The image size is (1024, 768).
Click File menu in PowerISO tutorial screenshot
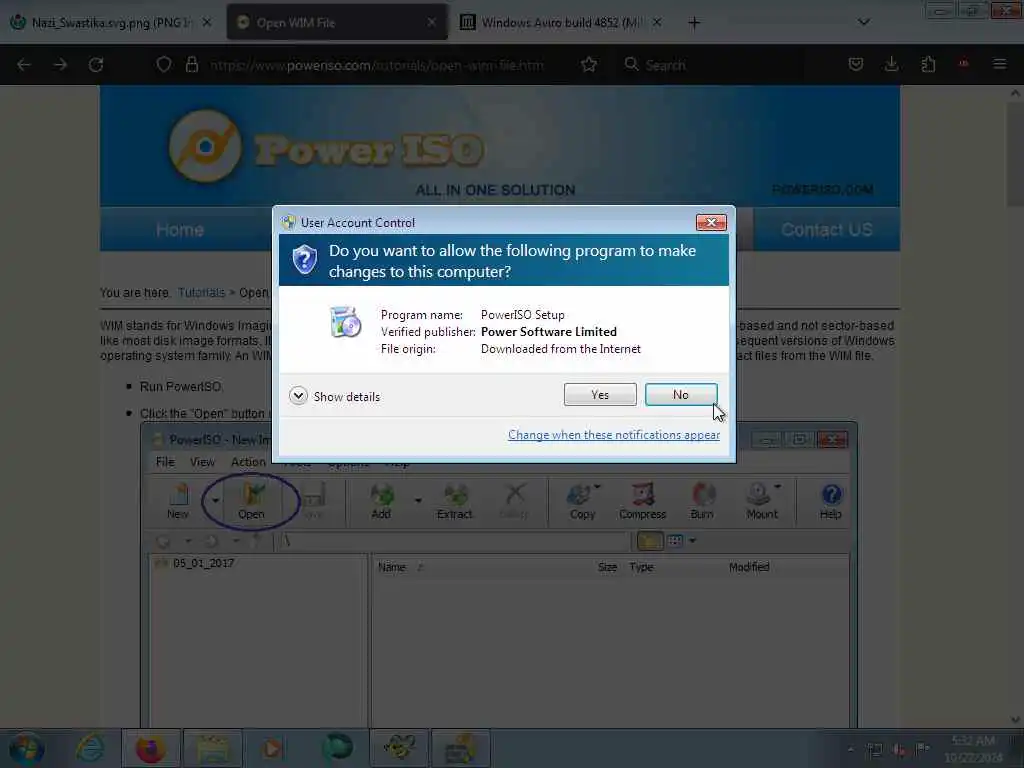(x=165, y=462)
